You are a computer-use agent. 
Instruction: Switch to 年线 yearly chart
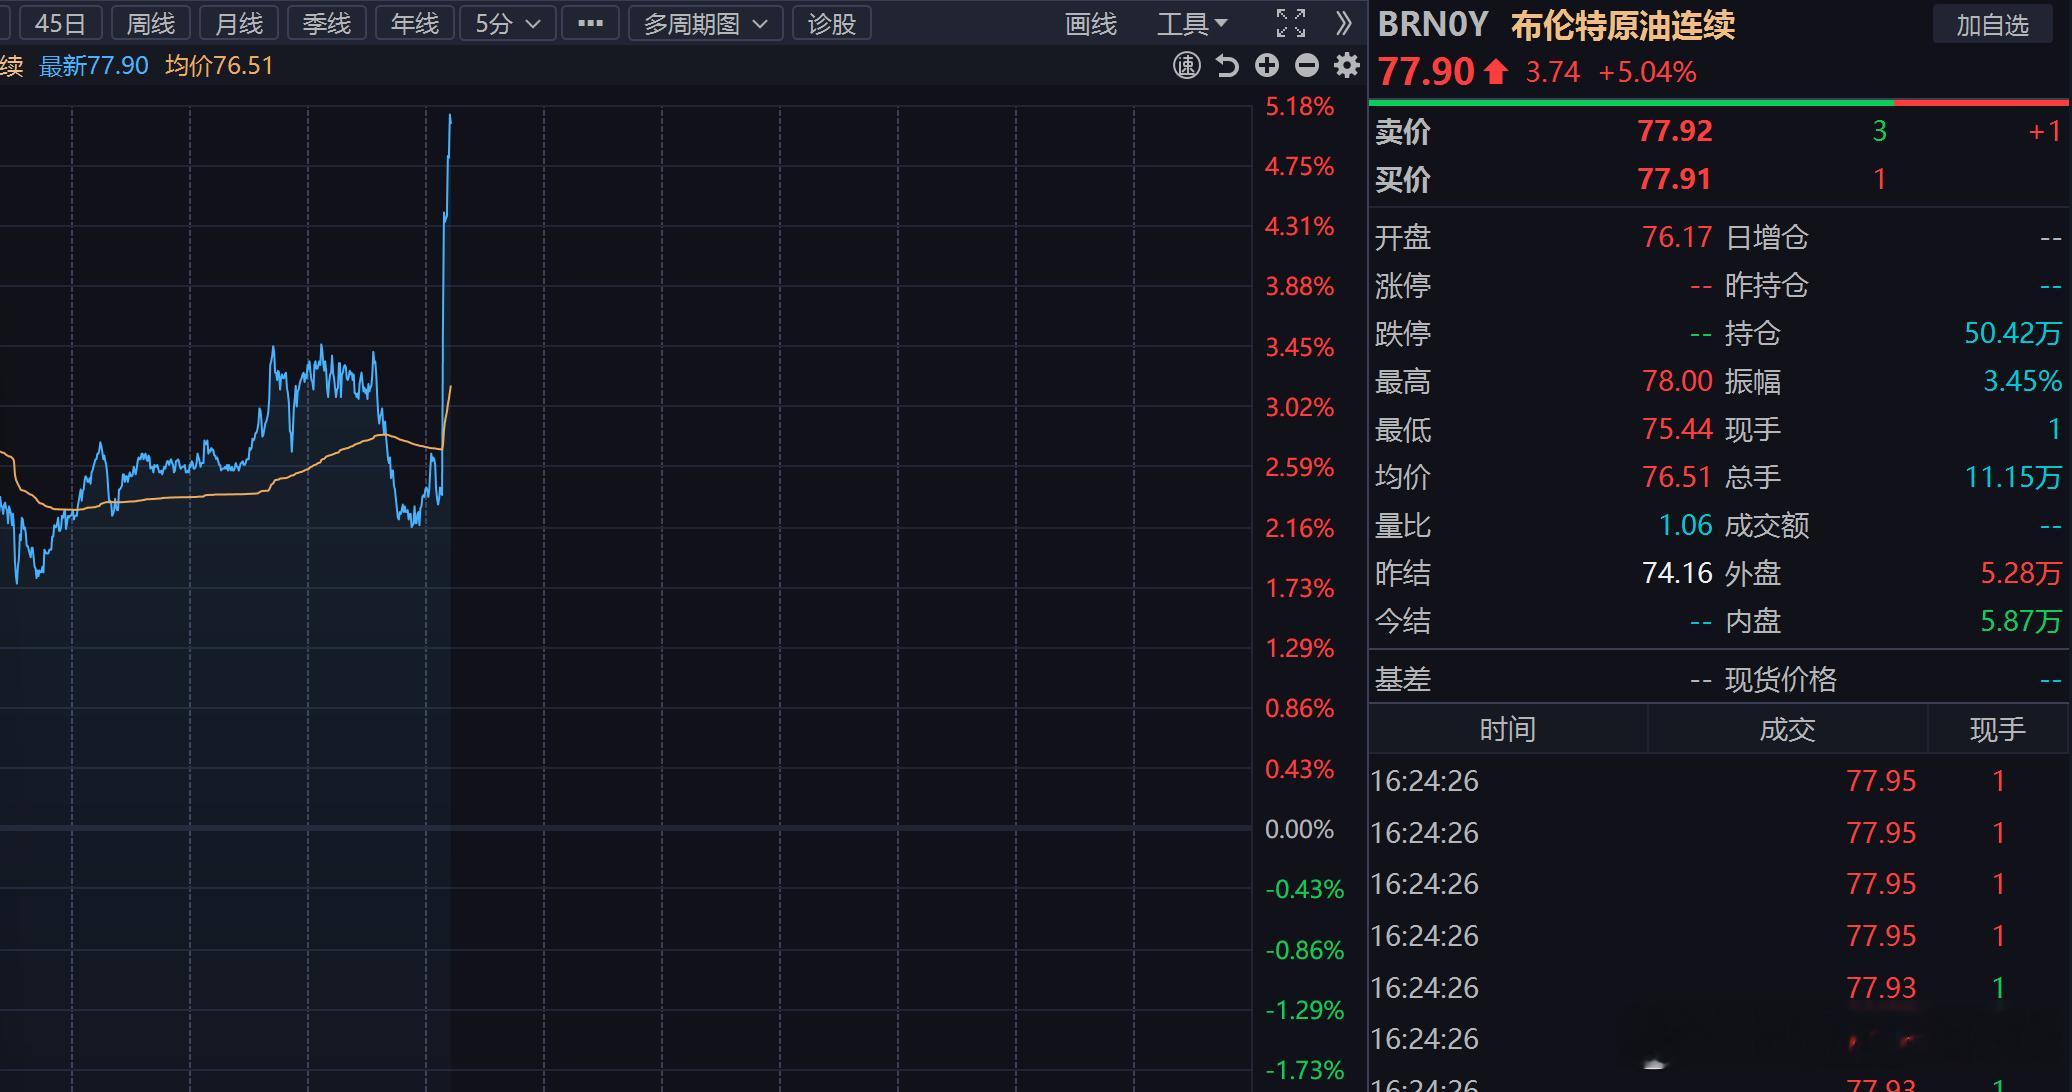415,23
